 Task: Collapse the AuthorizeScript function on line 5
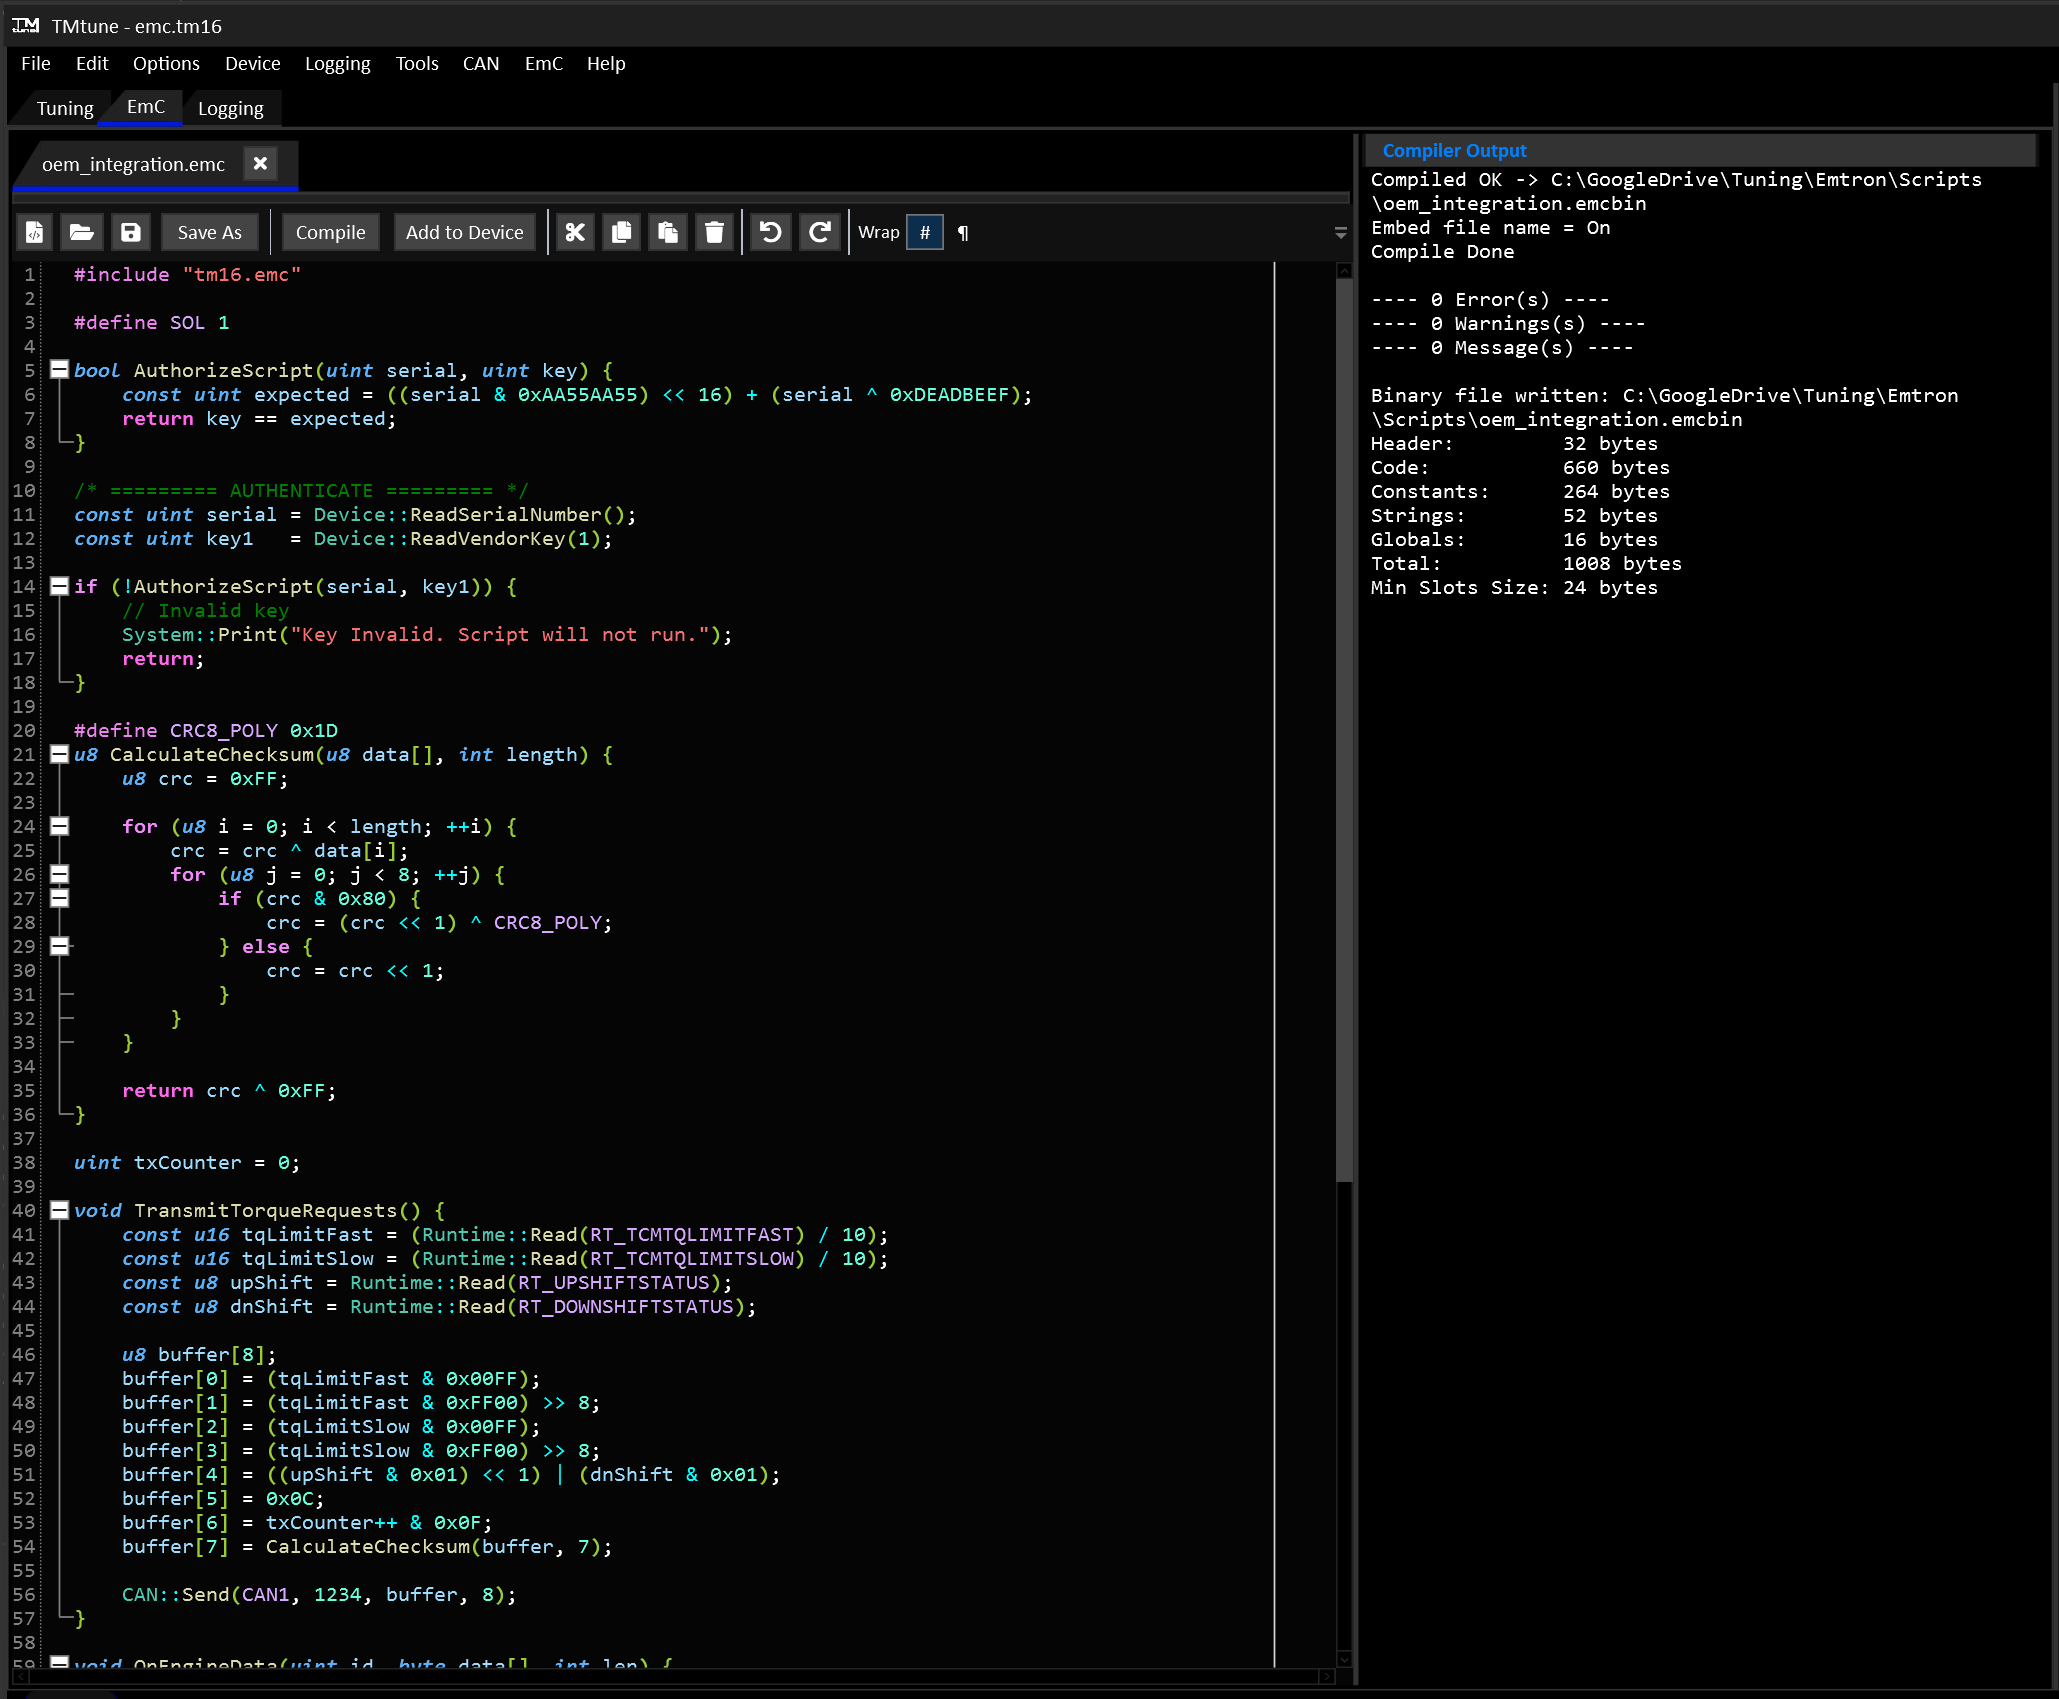[60, 370]
